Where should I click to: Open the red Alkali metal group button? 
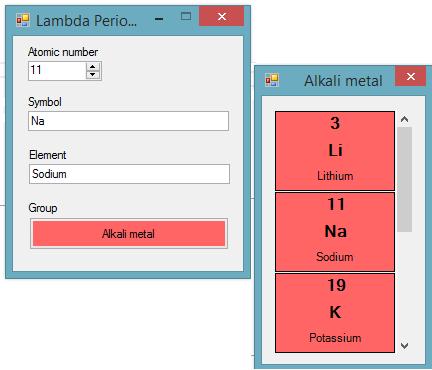point(129,234)
